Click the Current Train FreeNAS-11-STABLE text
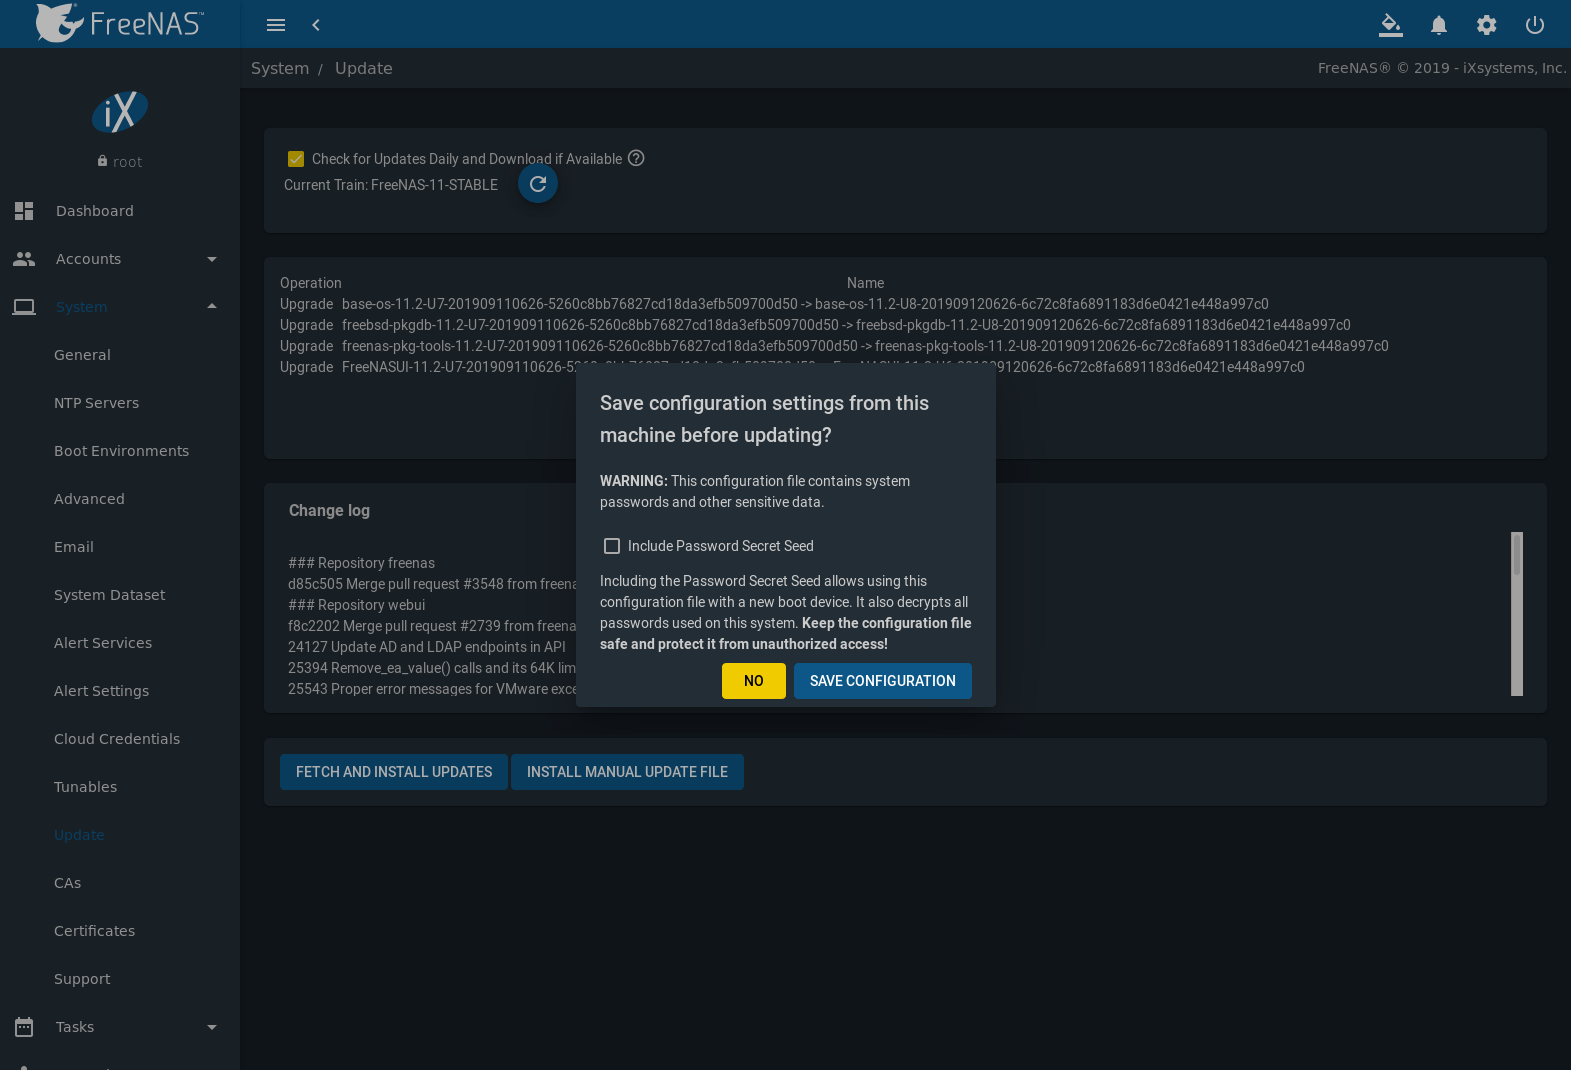The height and width of the screenshot is (1070, 1571). [391, 185]
